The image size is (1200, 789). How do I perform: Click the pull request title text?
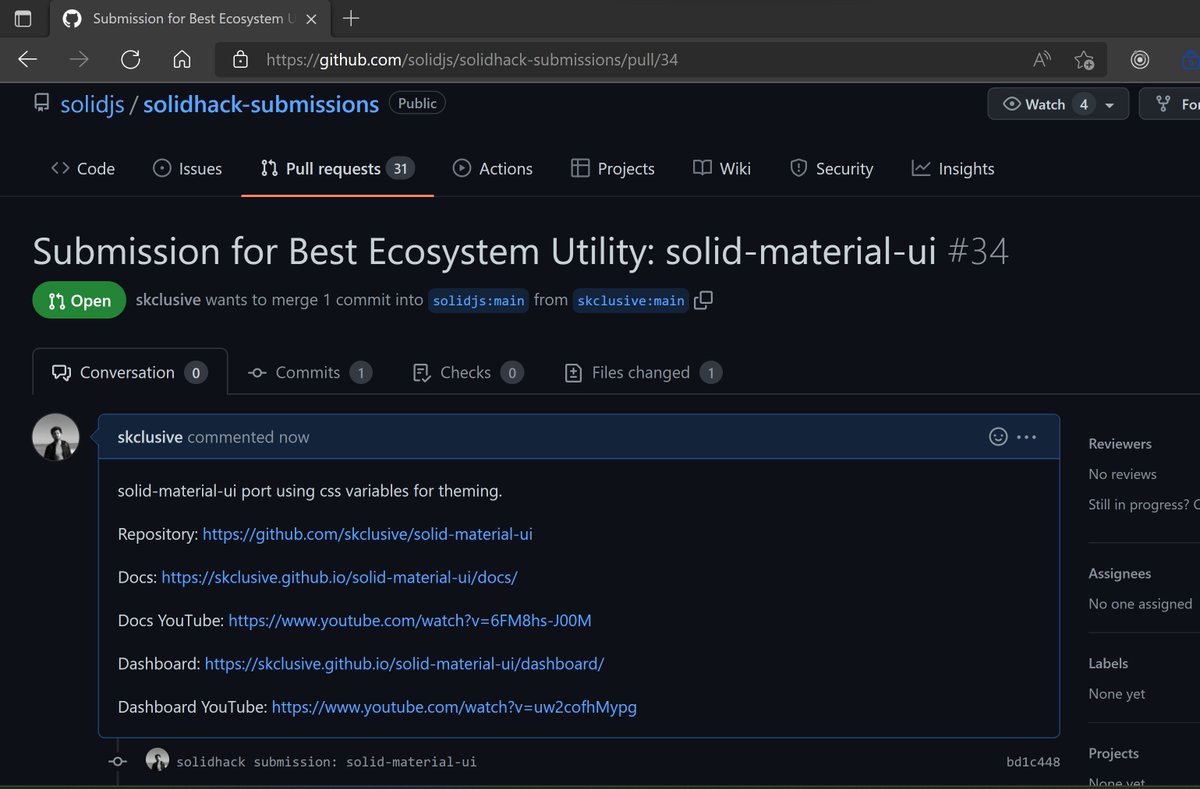pyautogui.click(x=484, y=251)
